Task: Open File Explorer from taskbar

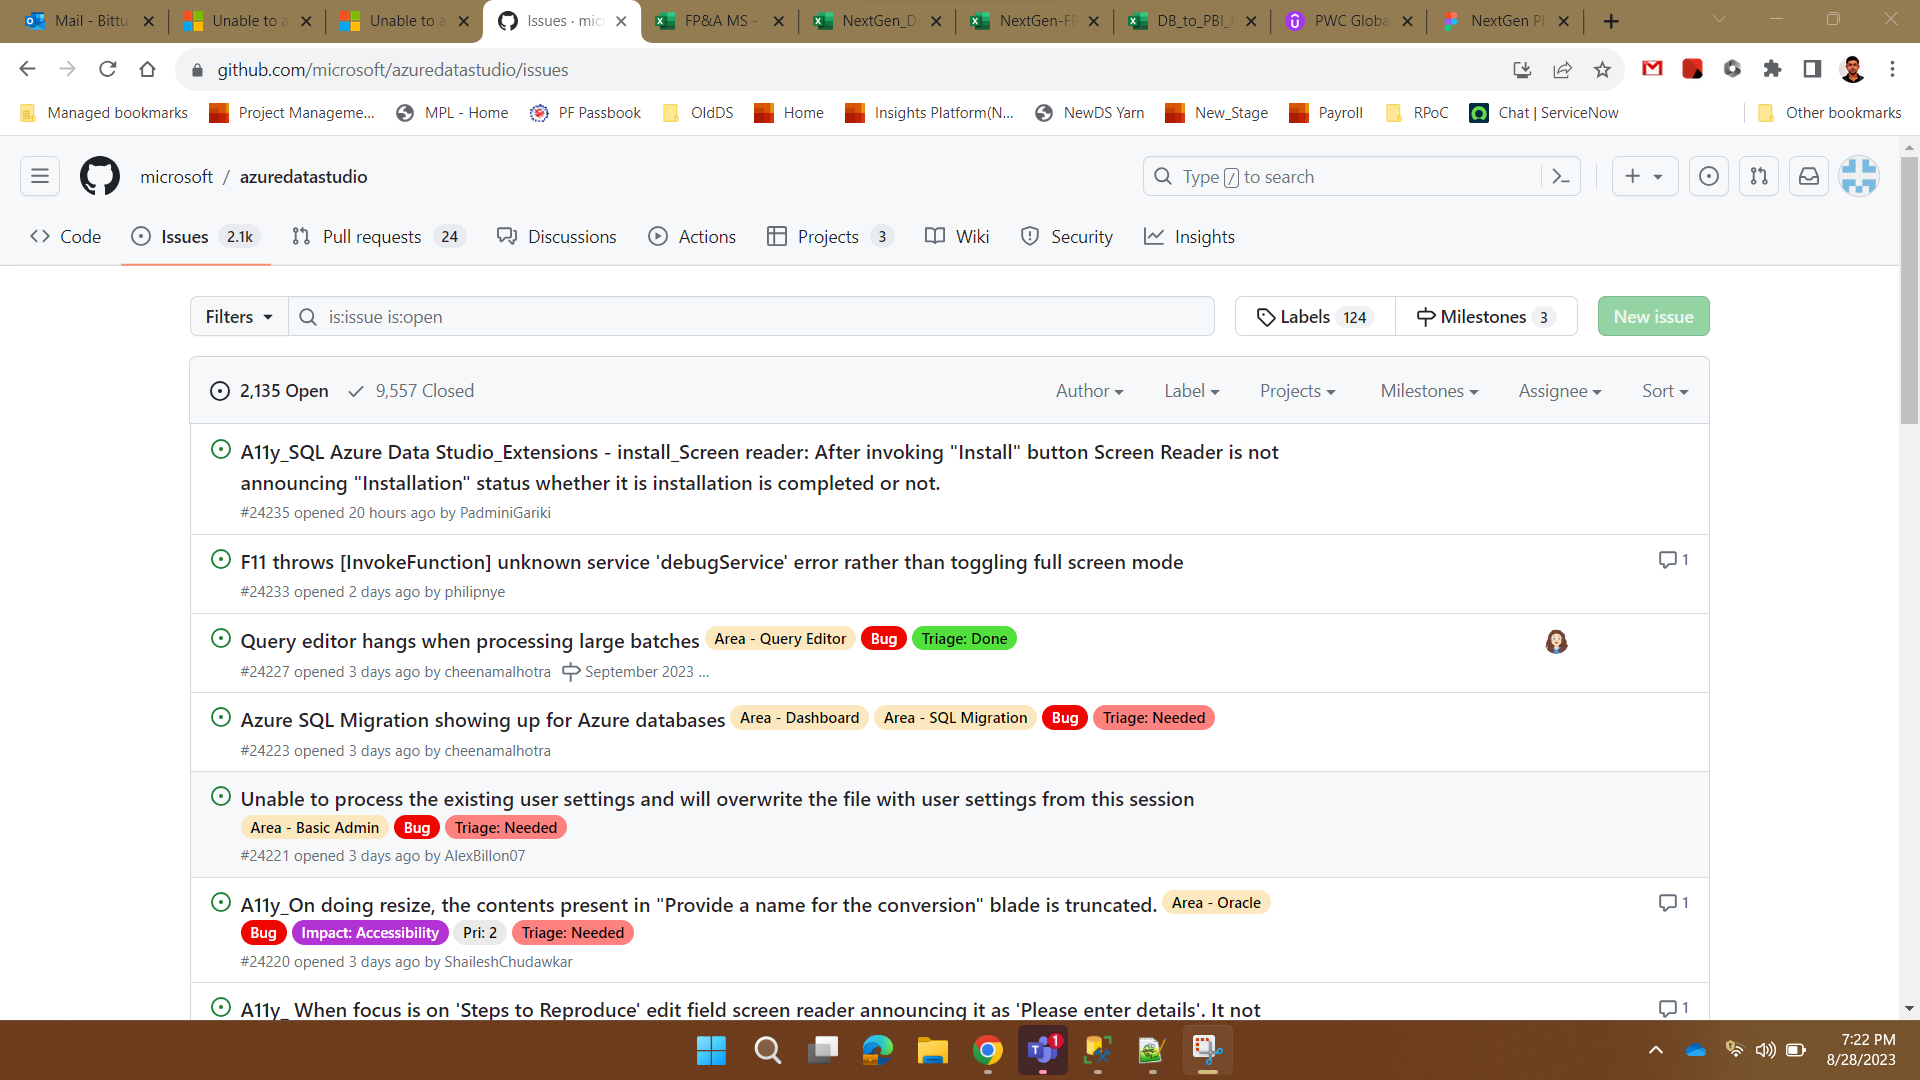Action: pyautogui.click(x=932, y=1050)
